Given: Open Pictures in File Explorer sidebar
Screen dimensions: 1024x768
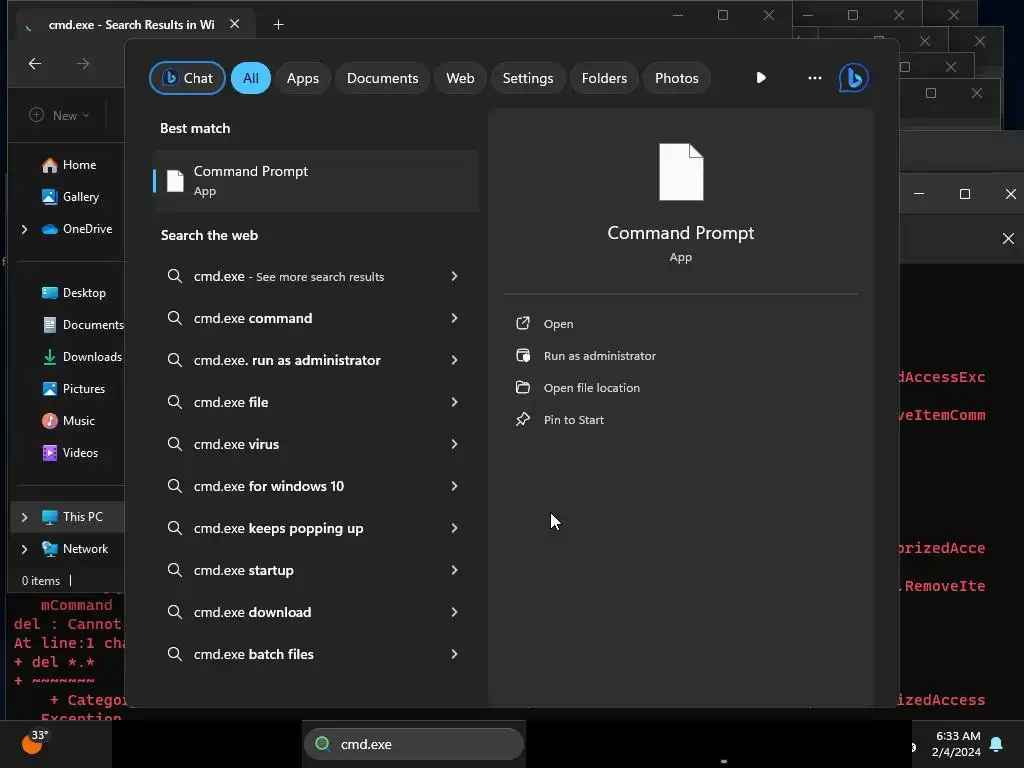Looking at the screenshot, I should pos(73,389).
